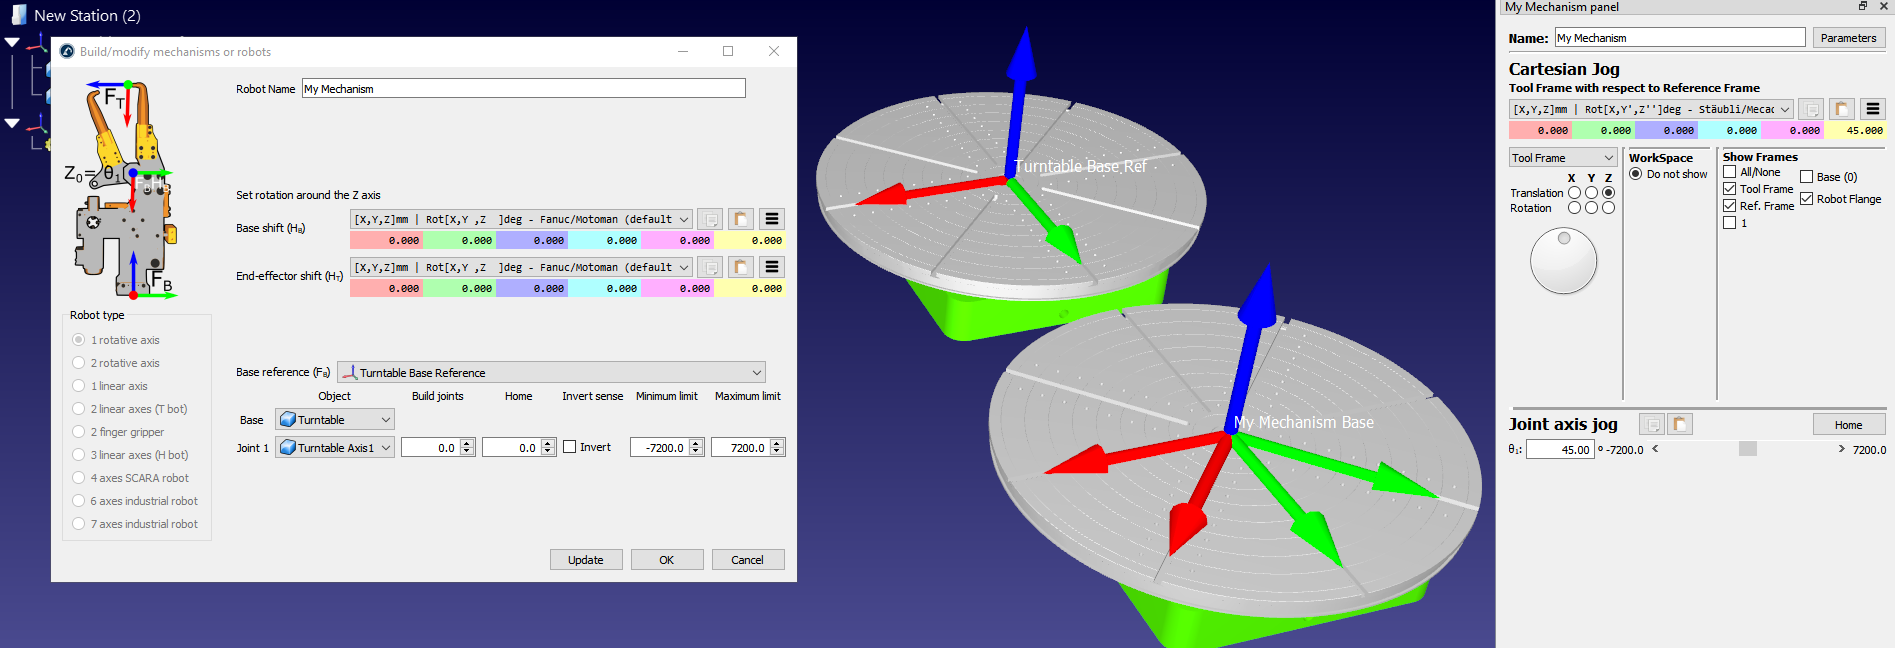Click the joint axis θ1 slider handle
The height and width of the screenshot is (648, 1895).
1748,449
